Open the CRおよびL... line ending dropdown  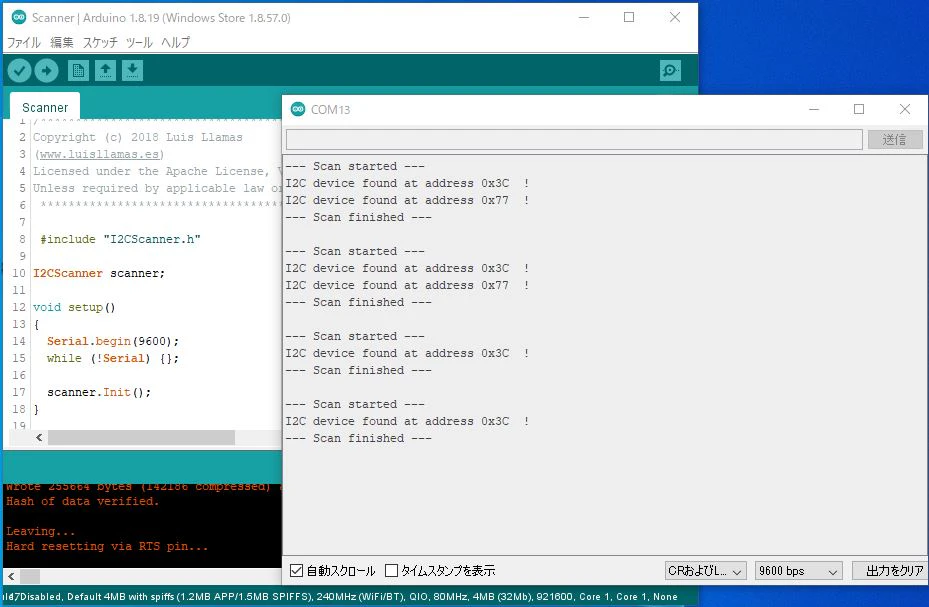pyautogui.click(x=705, y=571)
